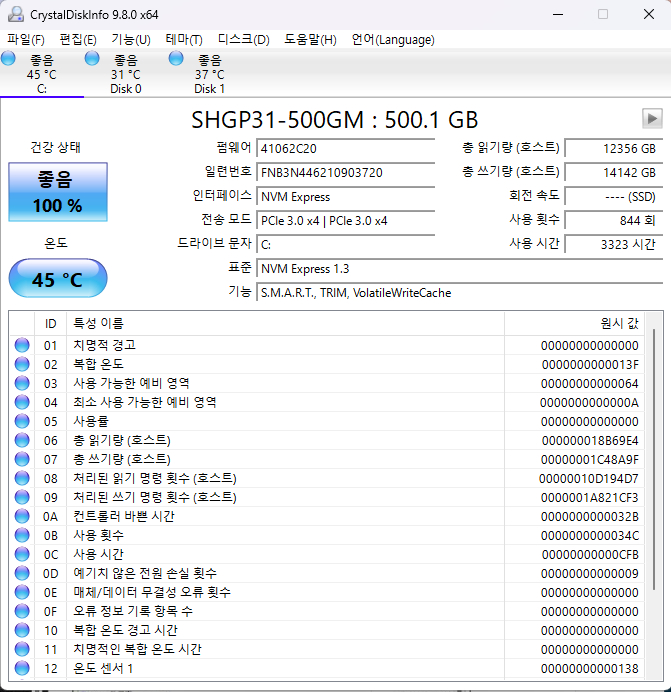Click the 45 °C temperature button

point(58,278)
